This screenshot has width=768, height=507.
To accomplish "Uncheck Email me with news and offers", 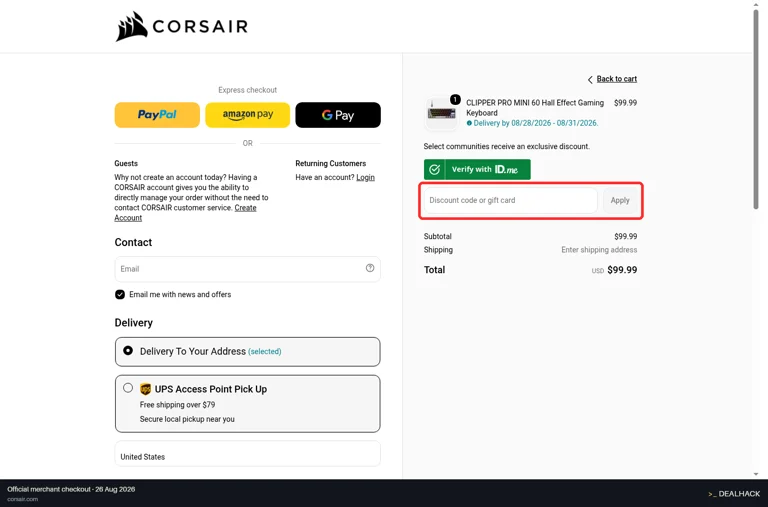I will click(120, 294).
